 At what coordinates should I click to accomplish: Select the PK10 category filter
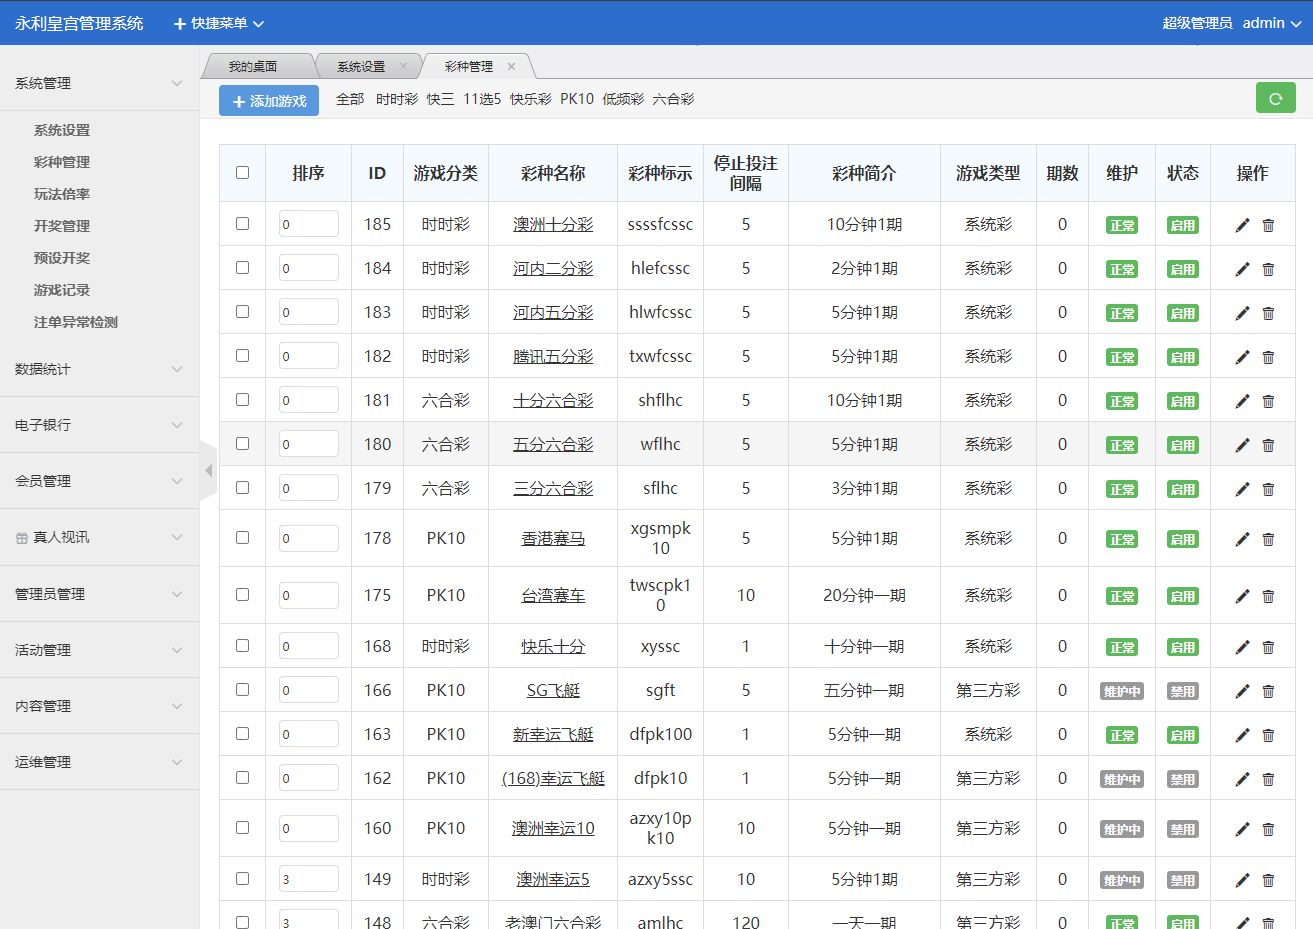click(x=576, y=99)
